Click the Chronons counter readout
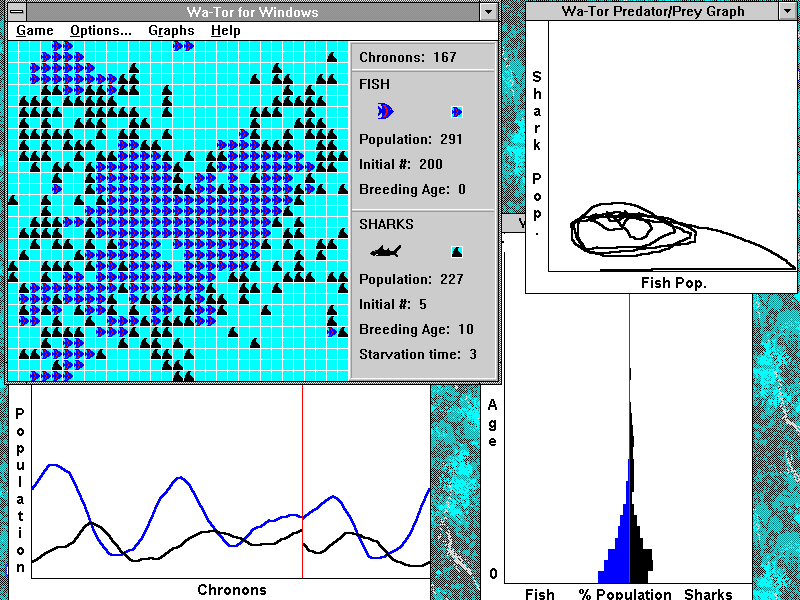This screenshot has width=800, height=600. coord(407,57)
